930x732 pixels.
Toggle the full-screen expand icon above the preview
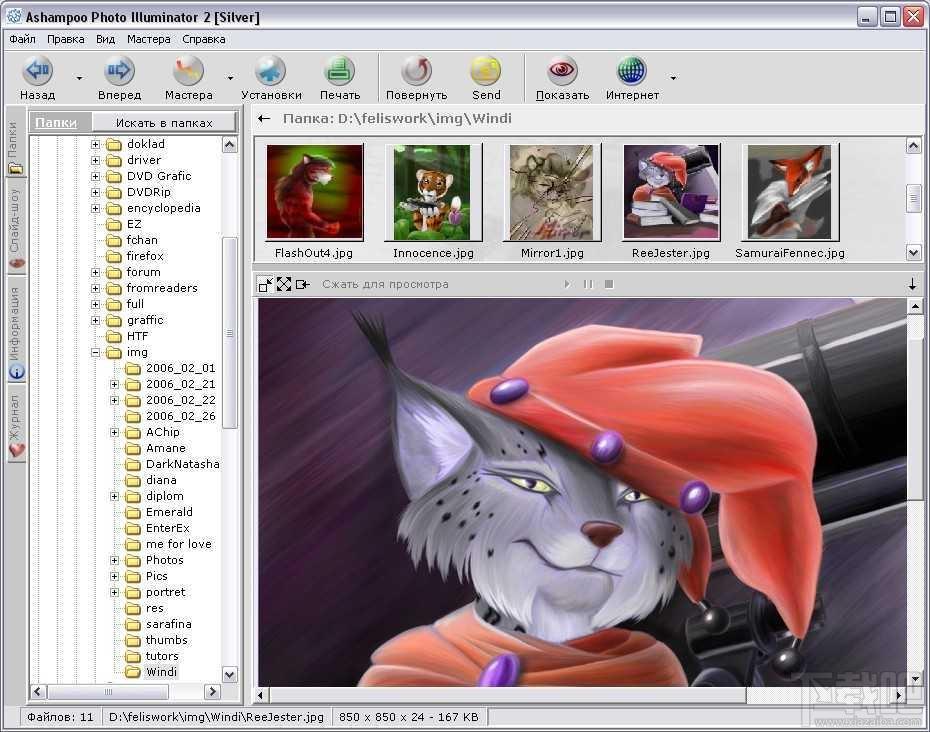coord(284,284)
